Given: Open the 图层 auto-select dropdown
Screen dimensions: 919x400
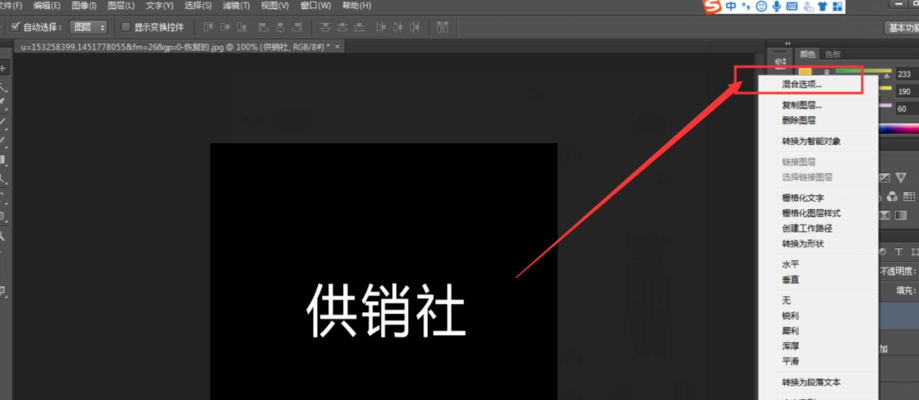Looking at the screenshot, I should coord(89,27).
